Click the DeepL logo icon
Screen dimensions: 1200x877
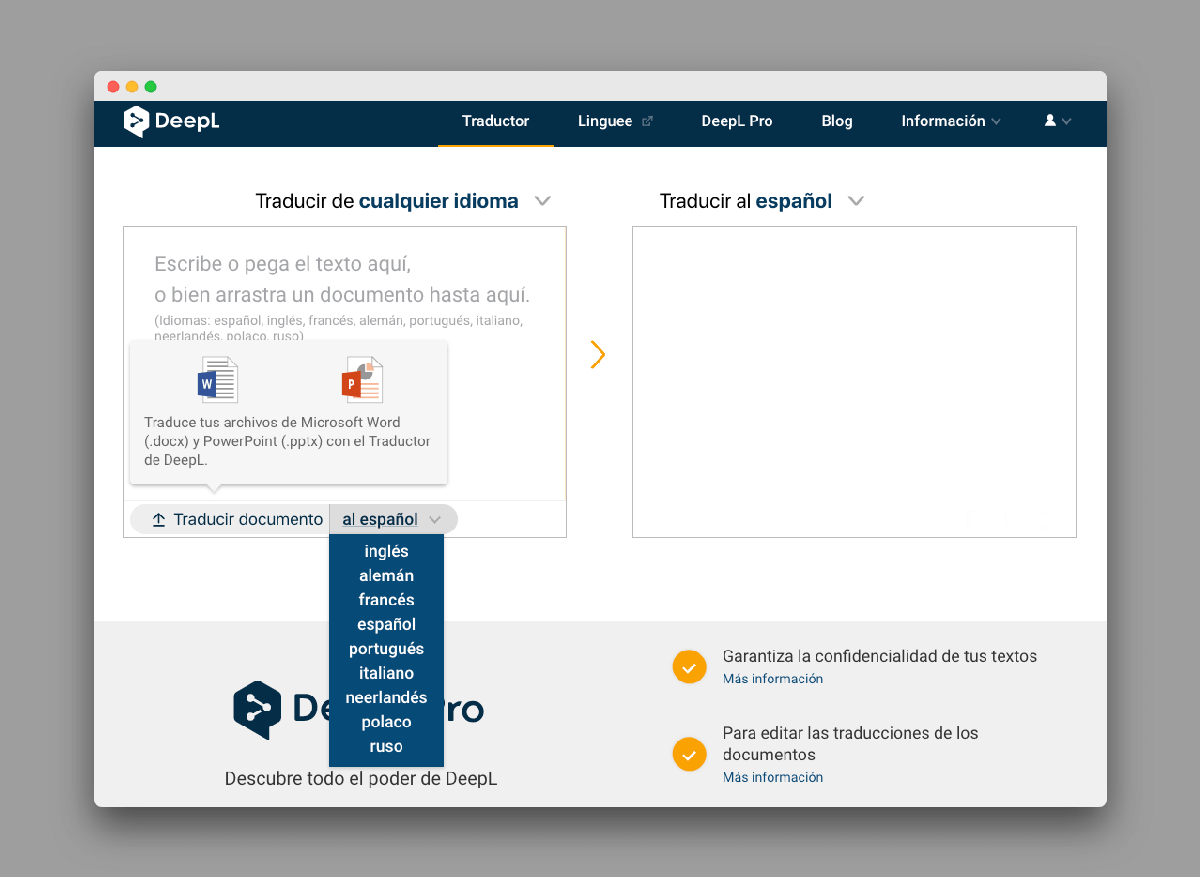[x=134, y=122]
